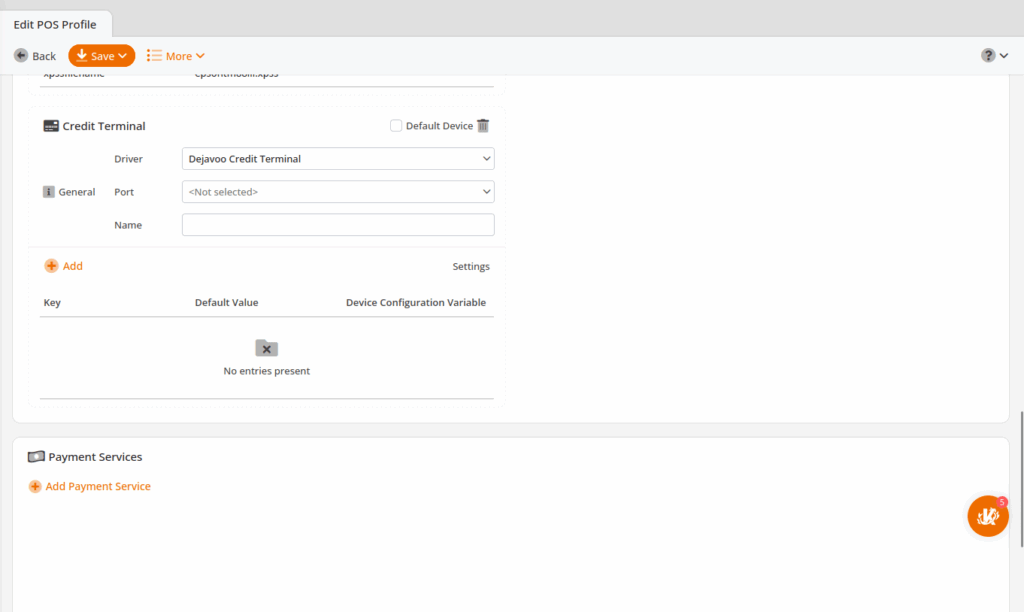Click the Name input field
The image size is (1024, 612).
tap(338, 225)
